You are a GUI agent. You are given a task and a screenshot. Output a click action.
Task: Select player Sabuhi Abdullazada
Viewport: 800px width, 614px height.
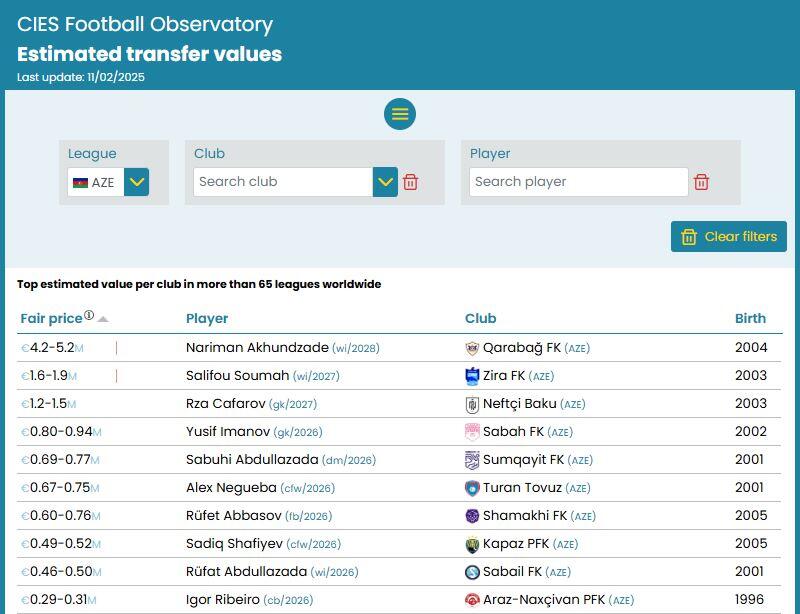pos(252,460)
